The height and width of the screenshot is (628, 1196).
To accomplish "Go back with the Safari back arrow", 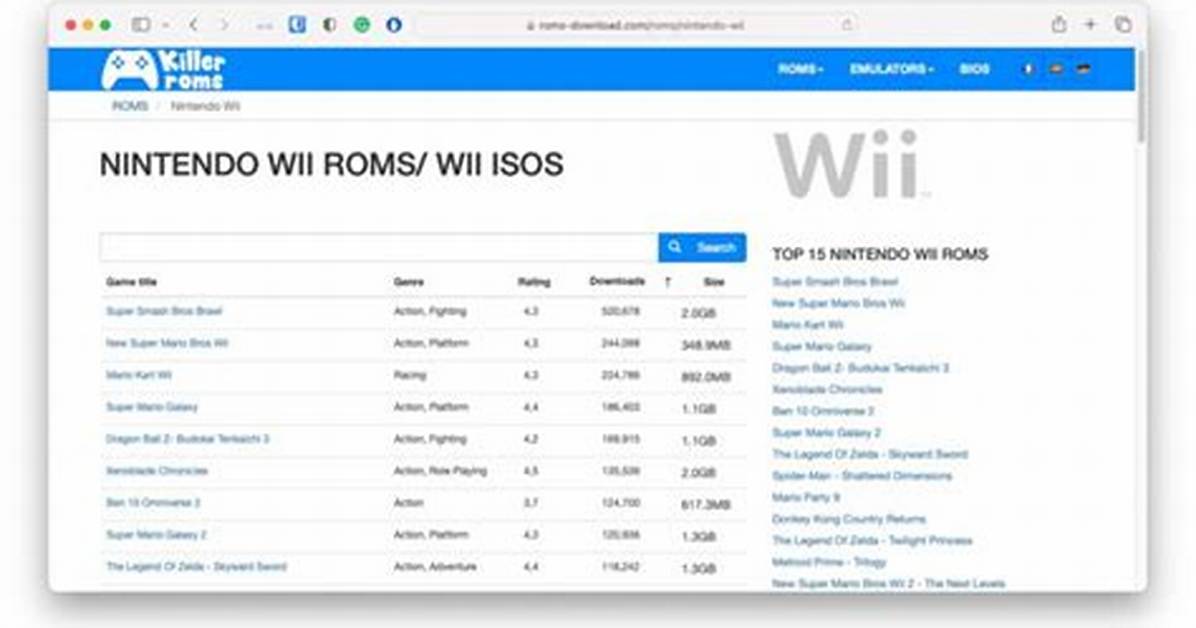I will coord(194,25).
